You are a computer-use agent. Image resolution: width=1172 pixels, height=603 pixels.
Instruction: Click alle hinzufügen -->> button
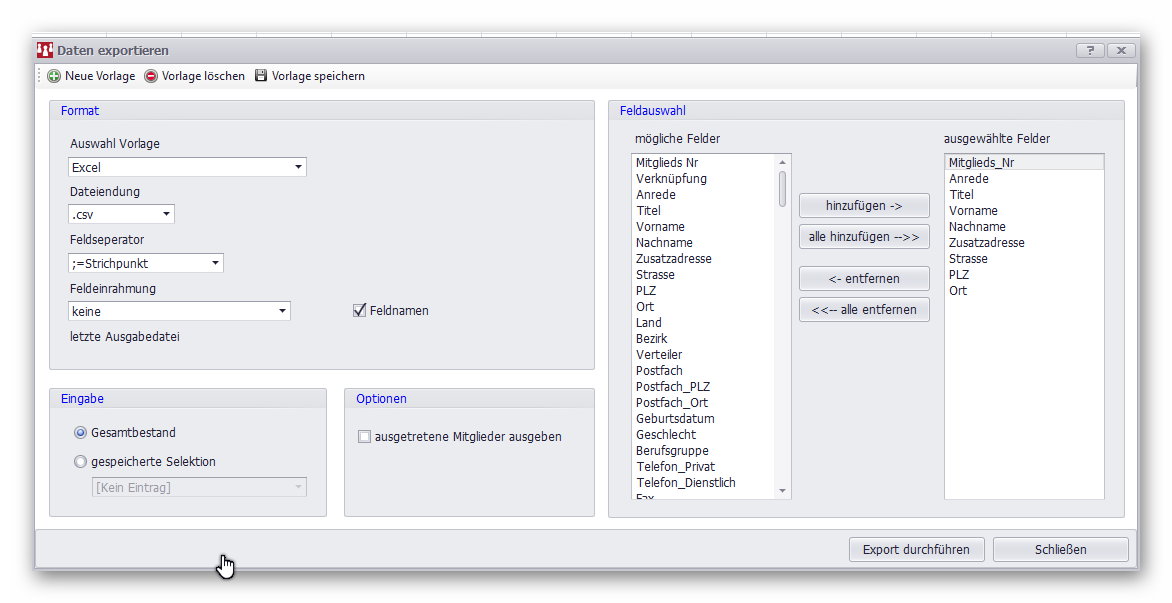click(864, 237)
